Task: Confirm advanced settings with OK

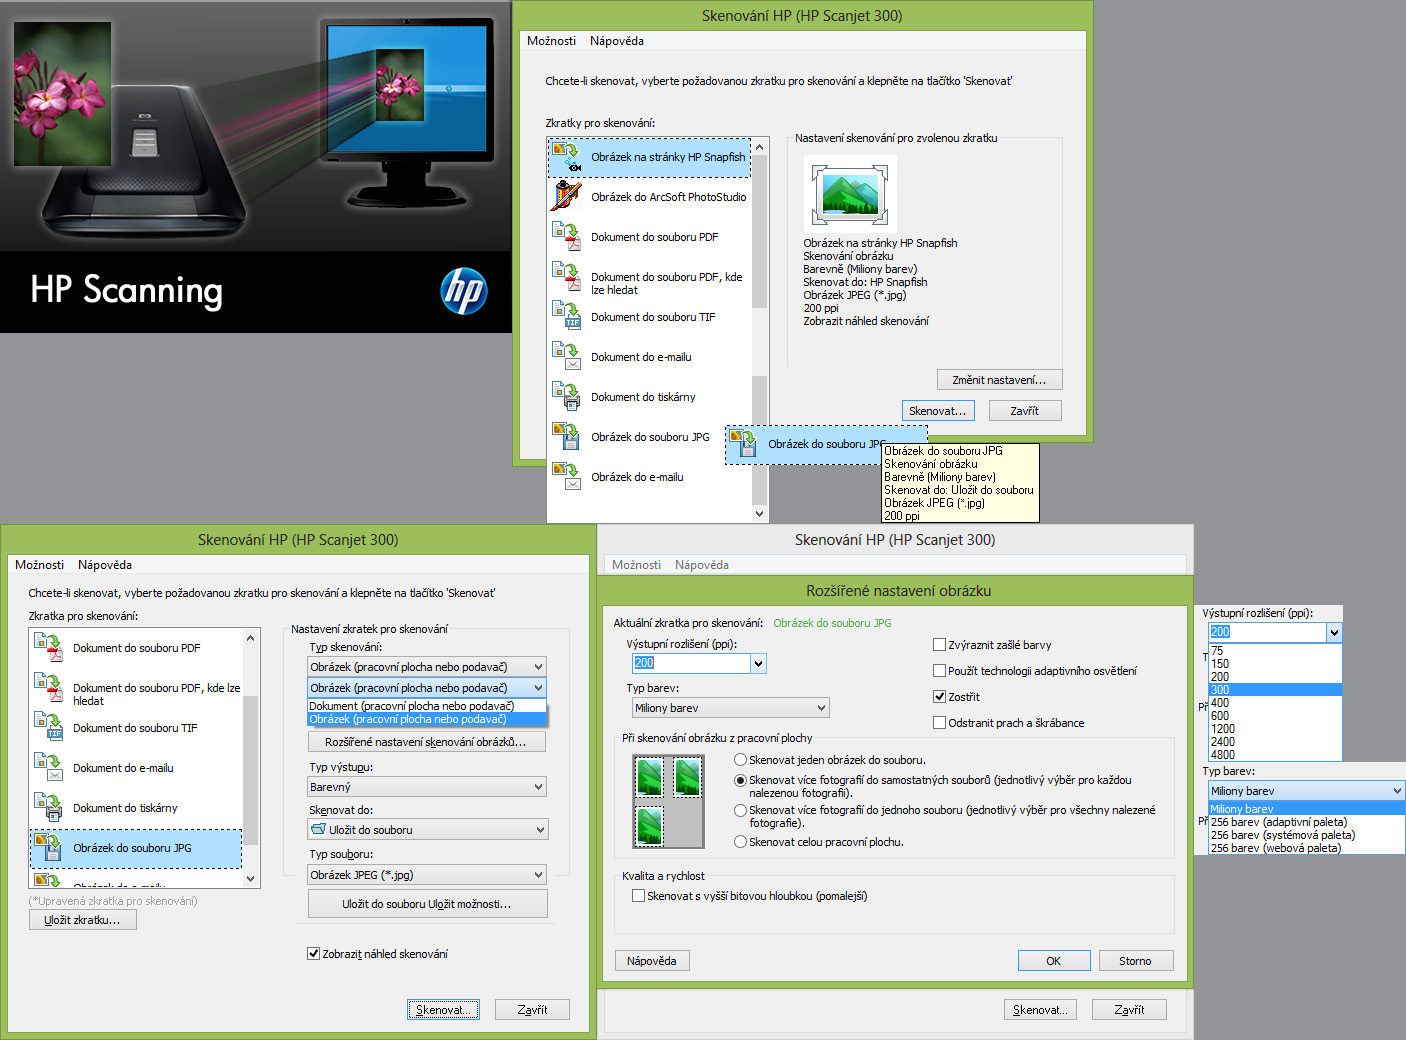Action: point(1054,961)
